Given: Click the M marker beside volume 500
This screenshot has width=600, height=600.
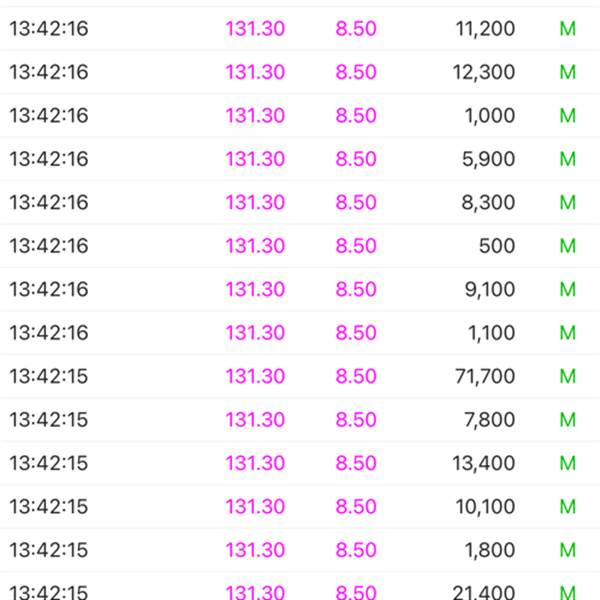Looking at the screenshot, I should (x=568, y=246).
